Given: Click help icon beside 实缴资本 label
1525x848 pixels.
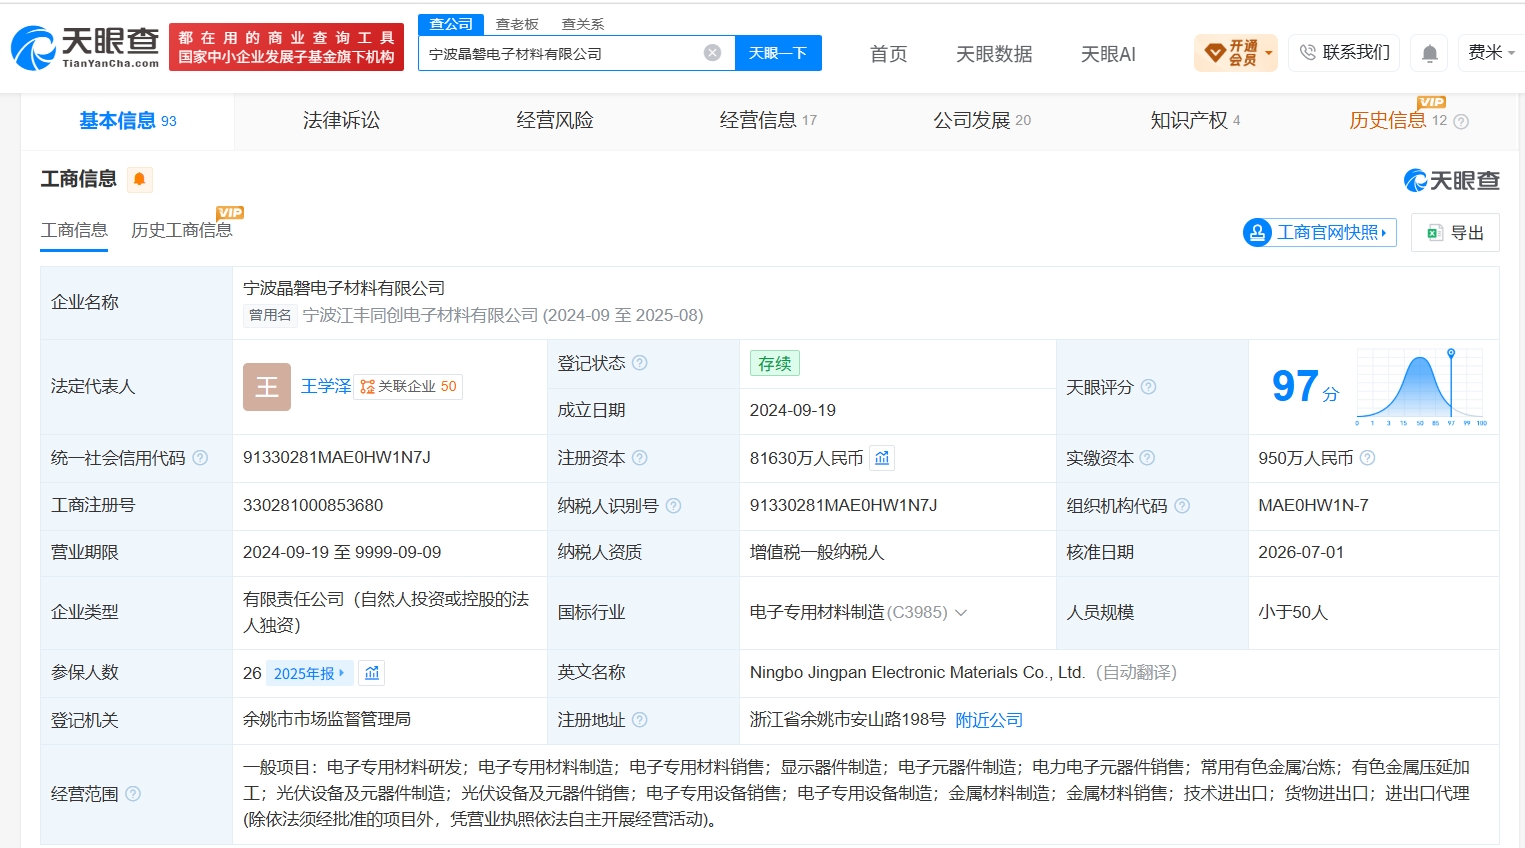Looking at the screenshot, I should [x=1147, y=458].
